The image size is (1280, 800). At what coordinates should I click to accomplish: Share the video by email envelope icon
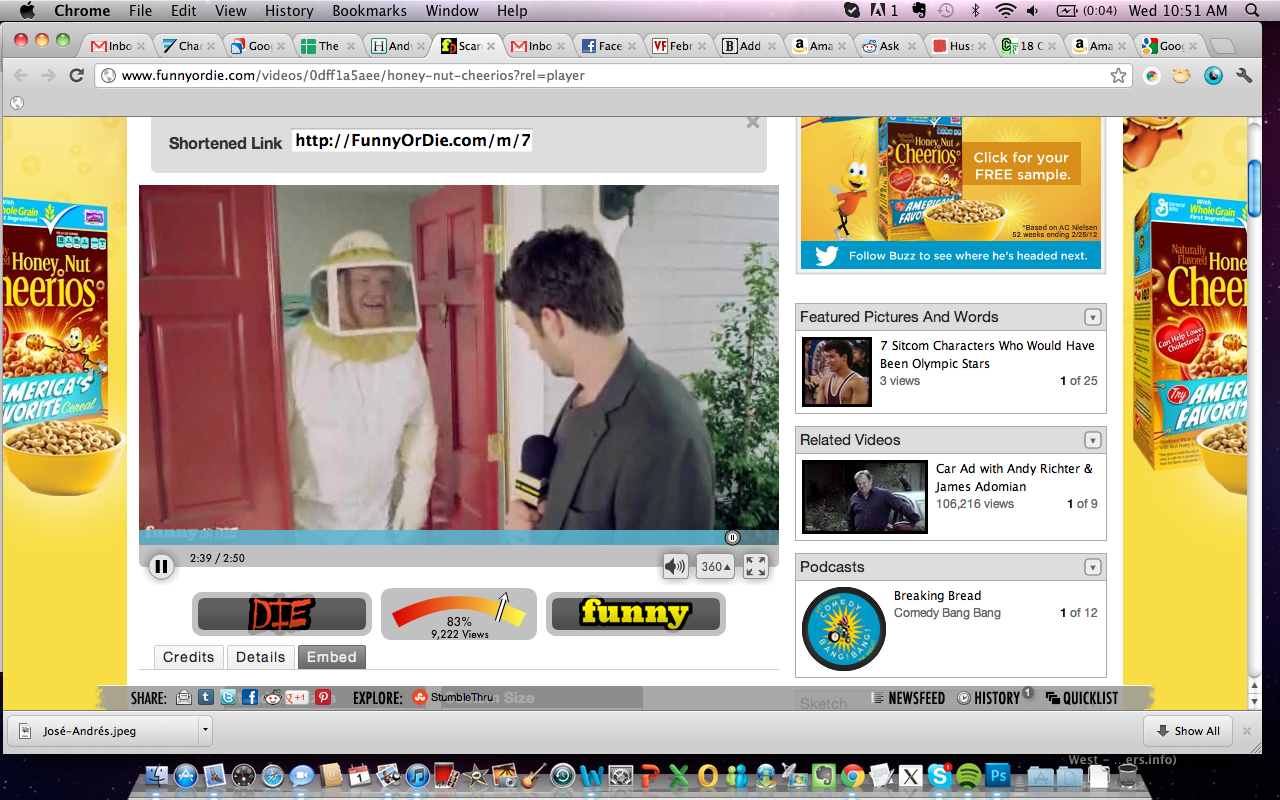pos(184,698)
